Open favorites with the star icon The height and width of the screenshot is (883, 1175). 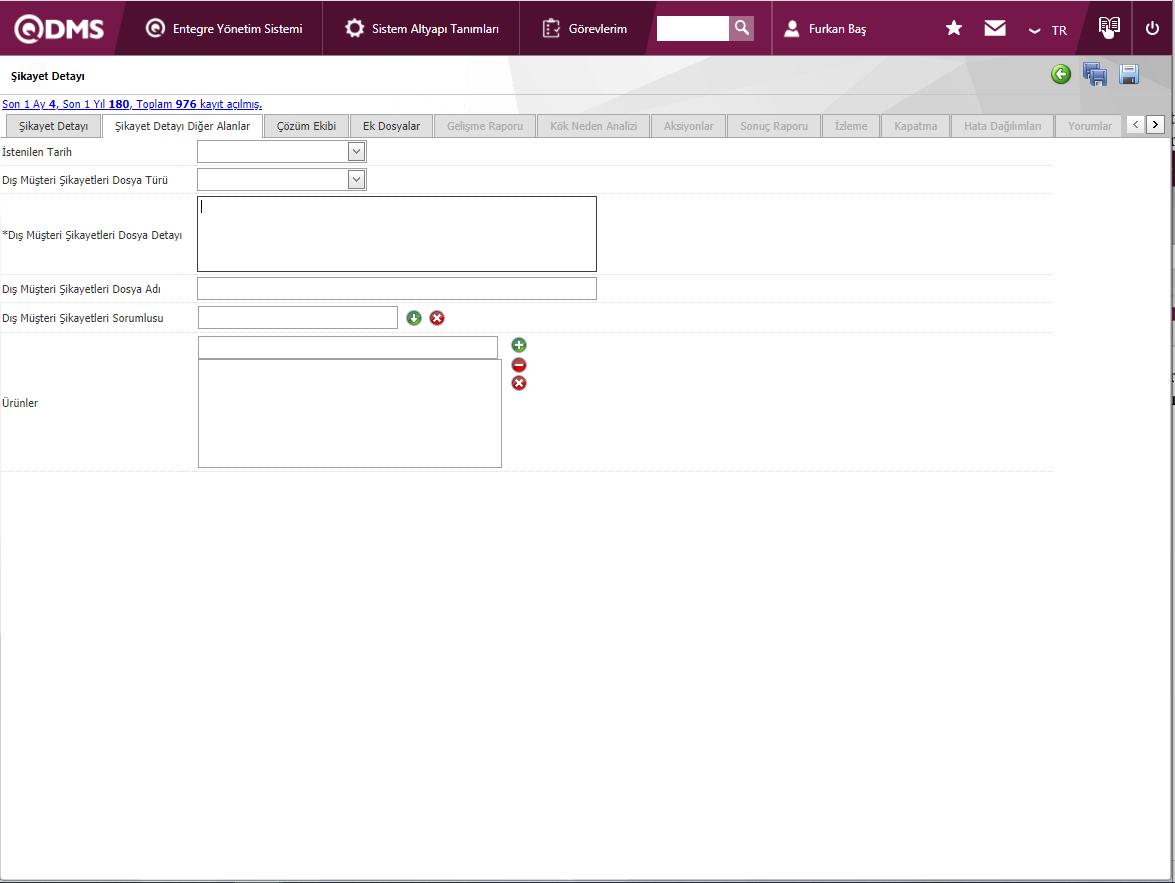(954, 28)
